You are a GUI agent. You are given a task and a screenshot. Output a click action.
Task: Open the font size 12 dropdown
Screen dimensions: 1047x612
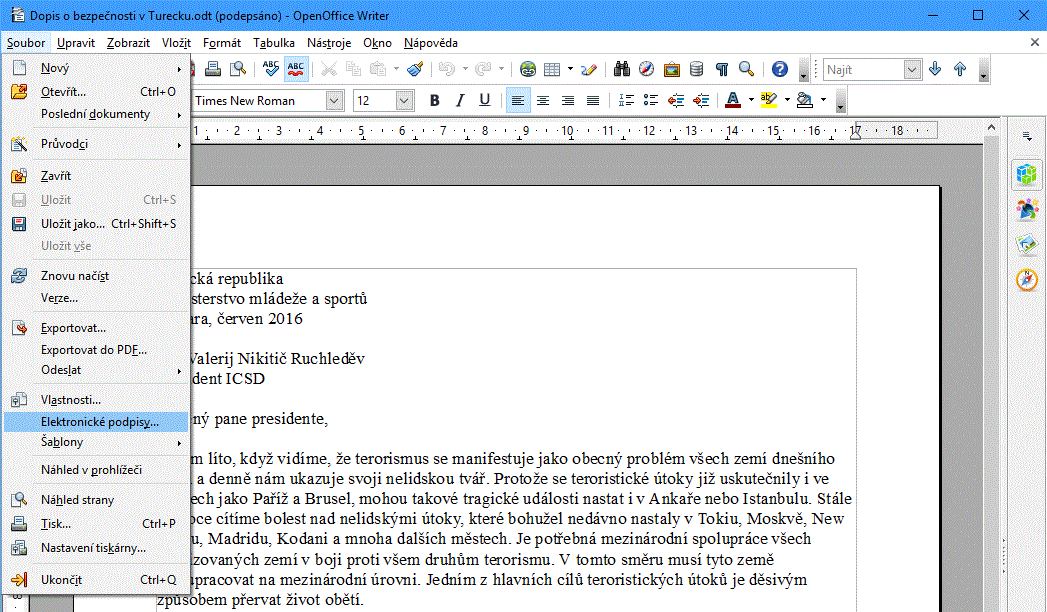(404, 101)
